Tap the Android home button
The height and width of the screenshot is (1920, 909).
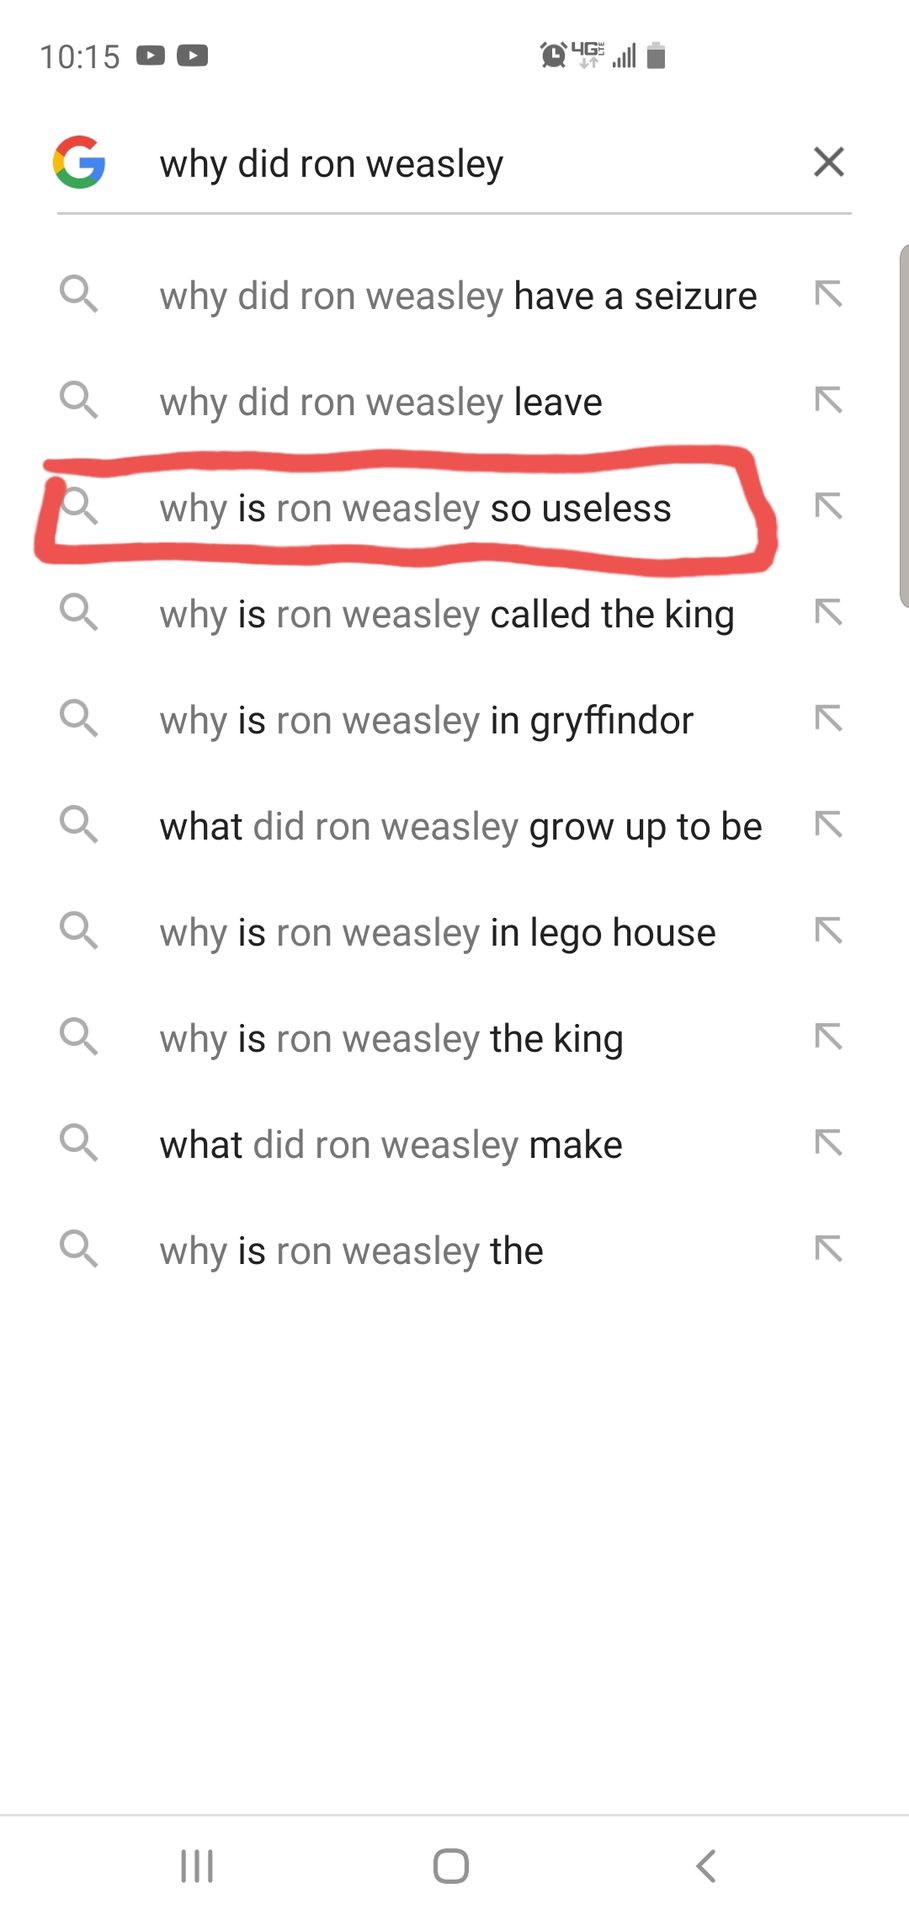click(451, 1866)
